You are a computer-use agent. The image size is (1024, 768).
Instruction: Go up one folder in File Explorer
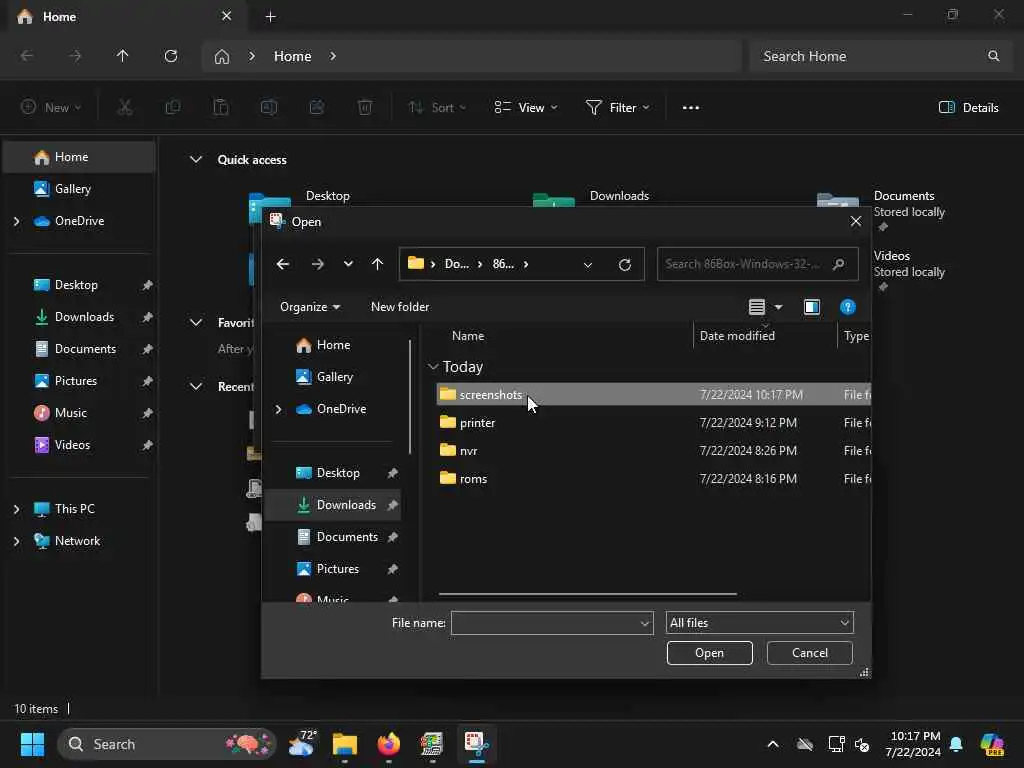(122, 56)
